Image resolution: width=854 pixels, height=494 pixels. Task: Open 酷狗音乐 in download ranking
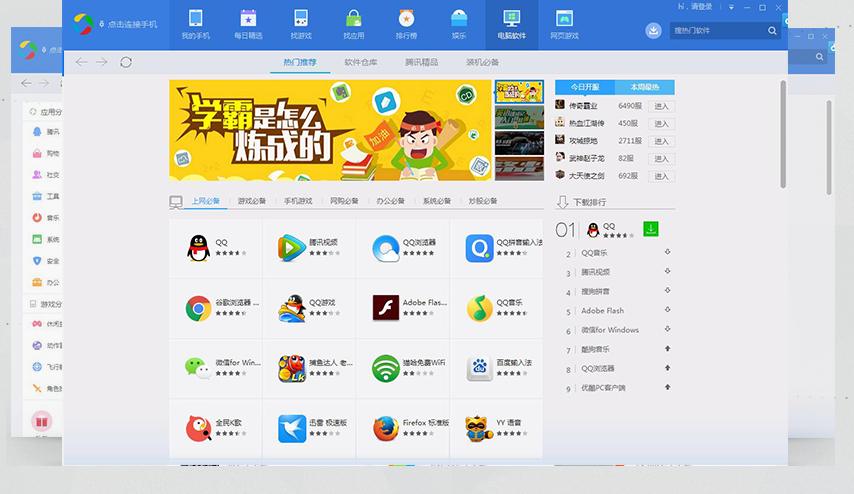[x=595, y=349]
